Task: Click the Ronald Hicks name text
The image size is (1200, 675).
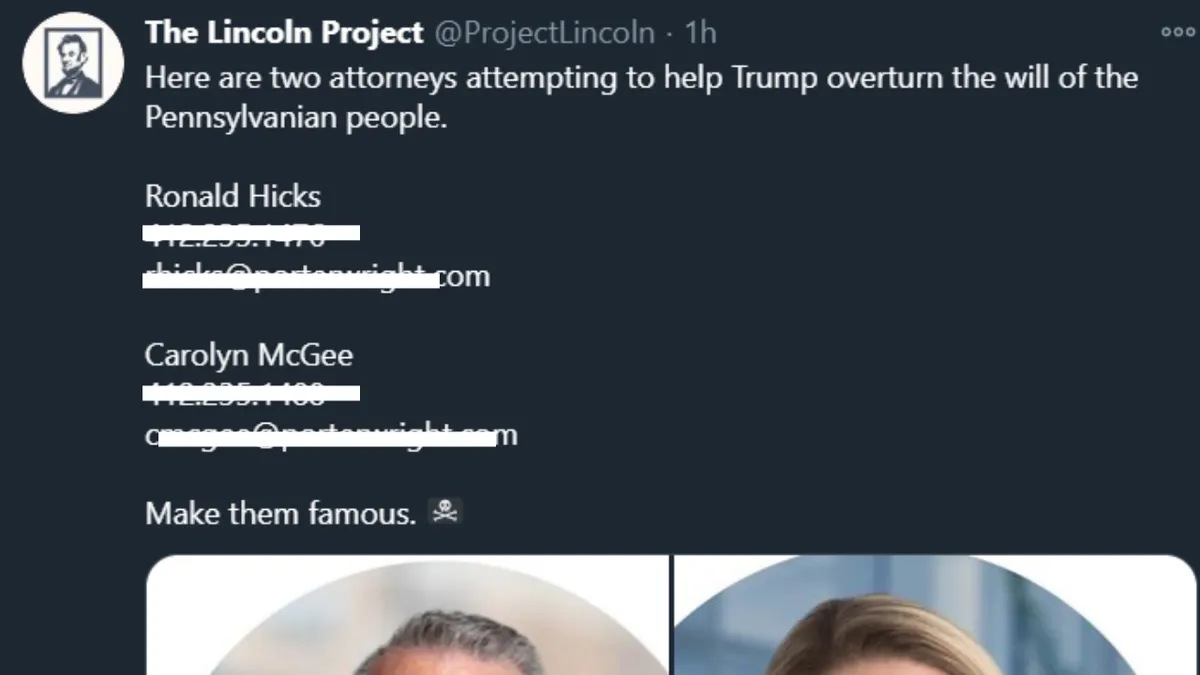Action: coord(232,196)
